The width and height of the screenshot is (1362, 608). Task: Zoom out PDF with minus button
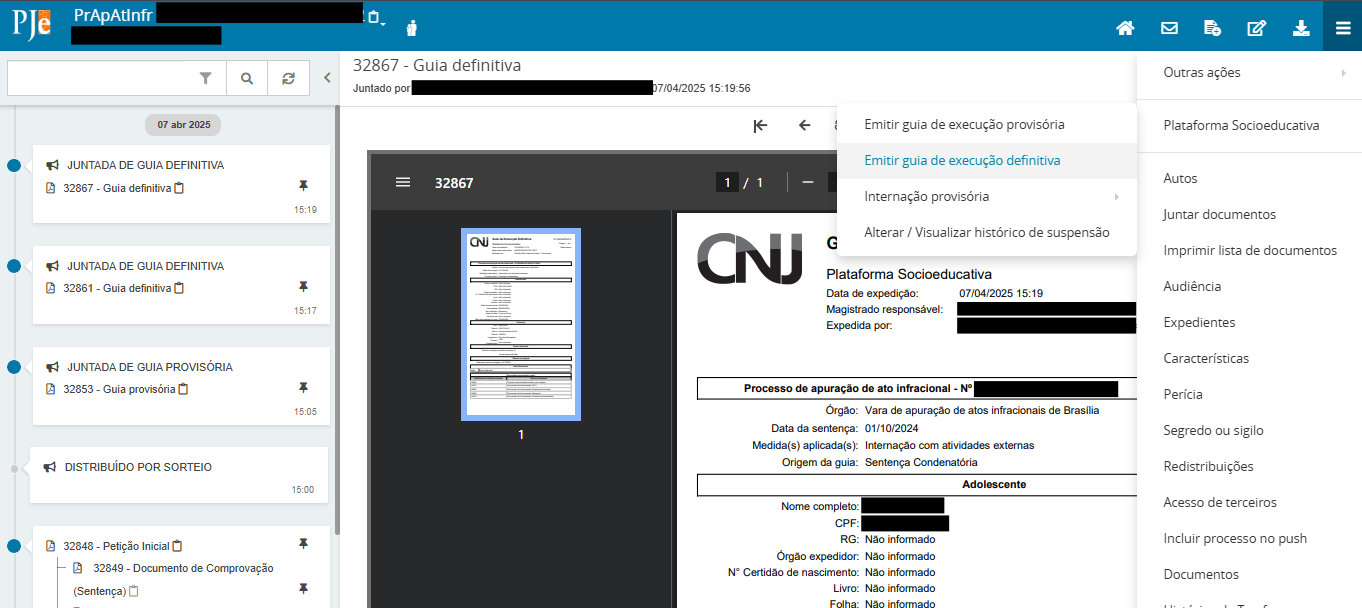point(808,182)
